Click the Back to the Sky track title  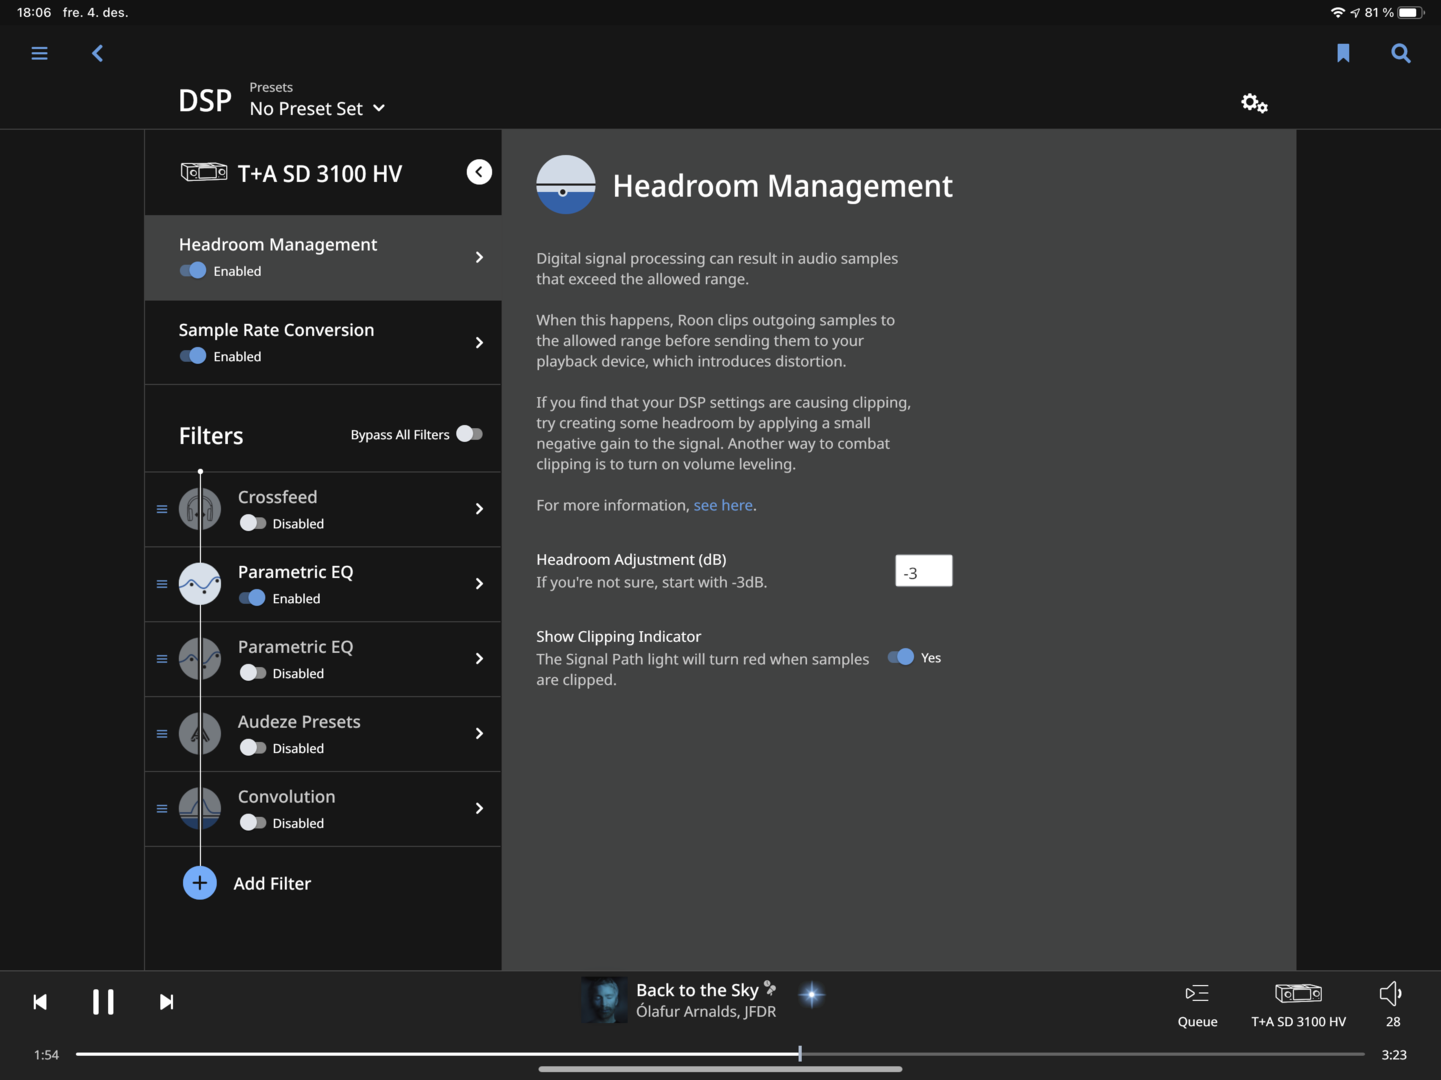[697, 990]
